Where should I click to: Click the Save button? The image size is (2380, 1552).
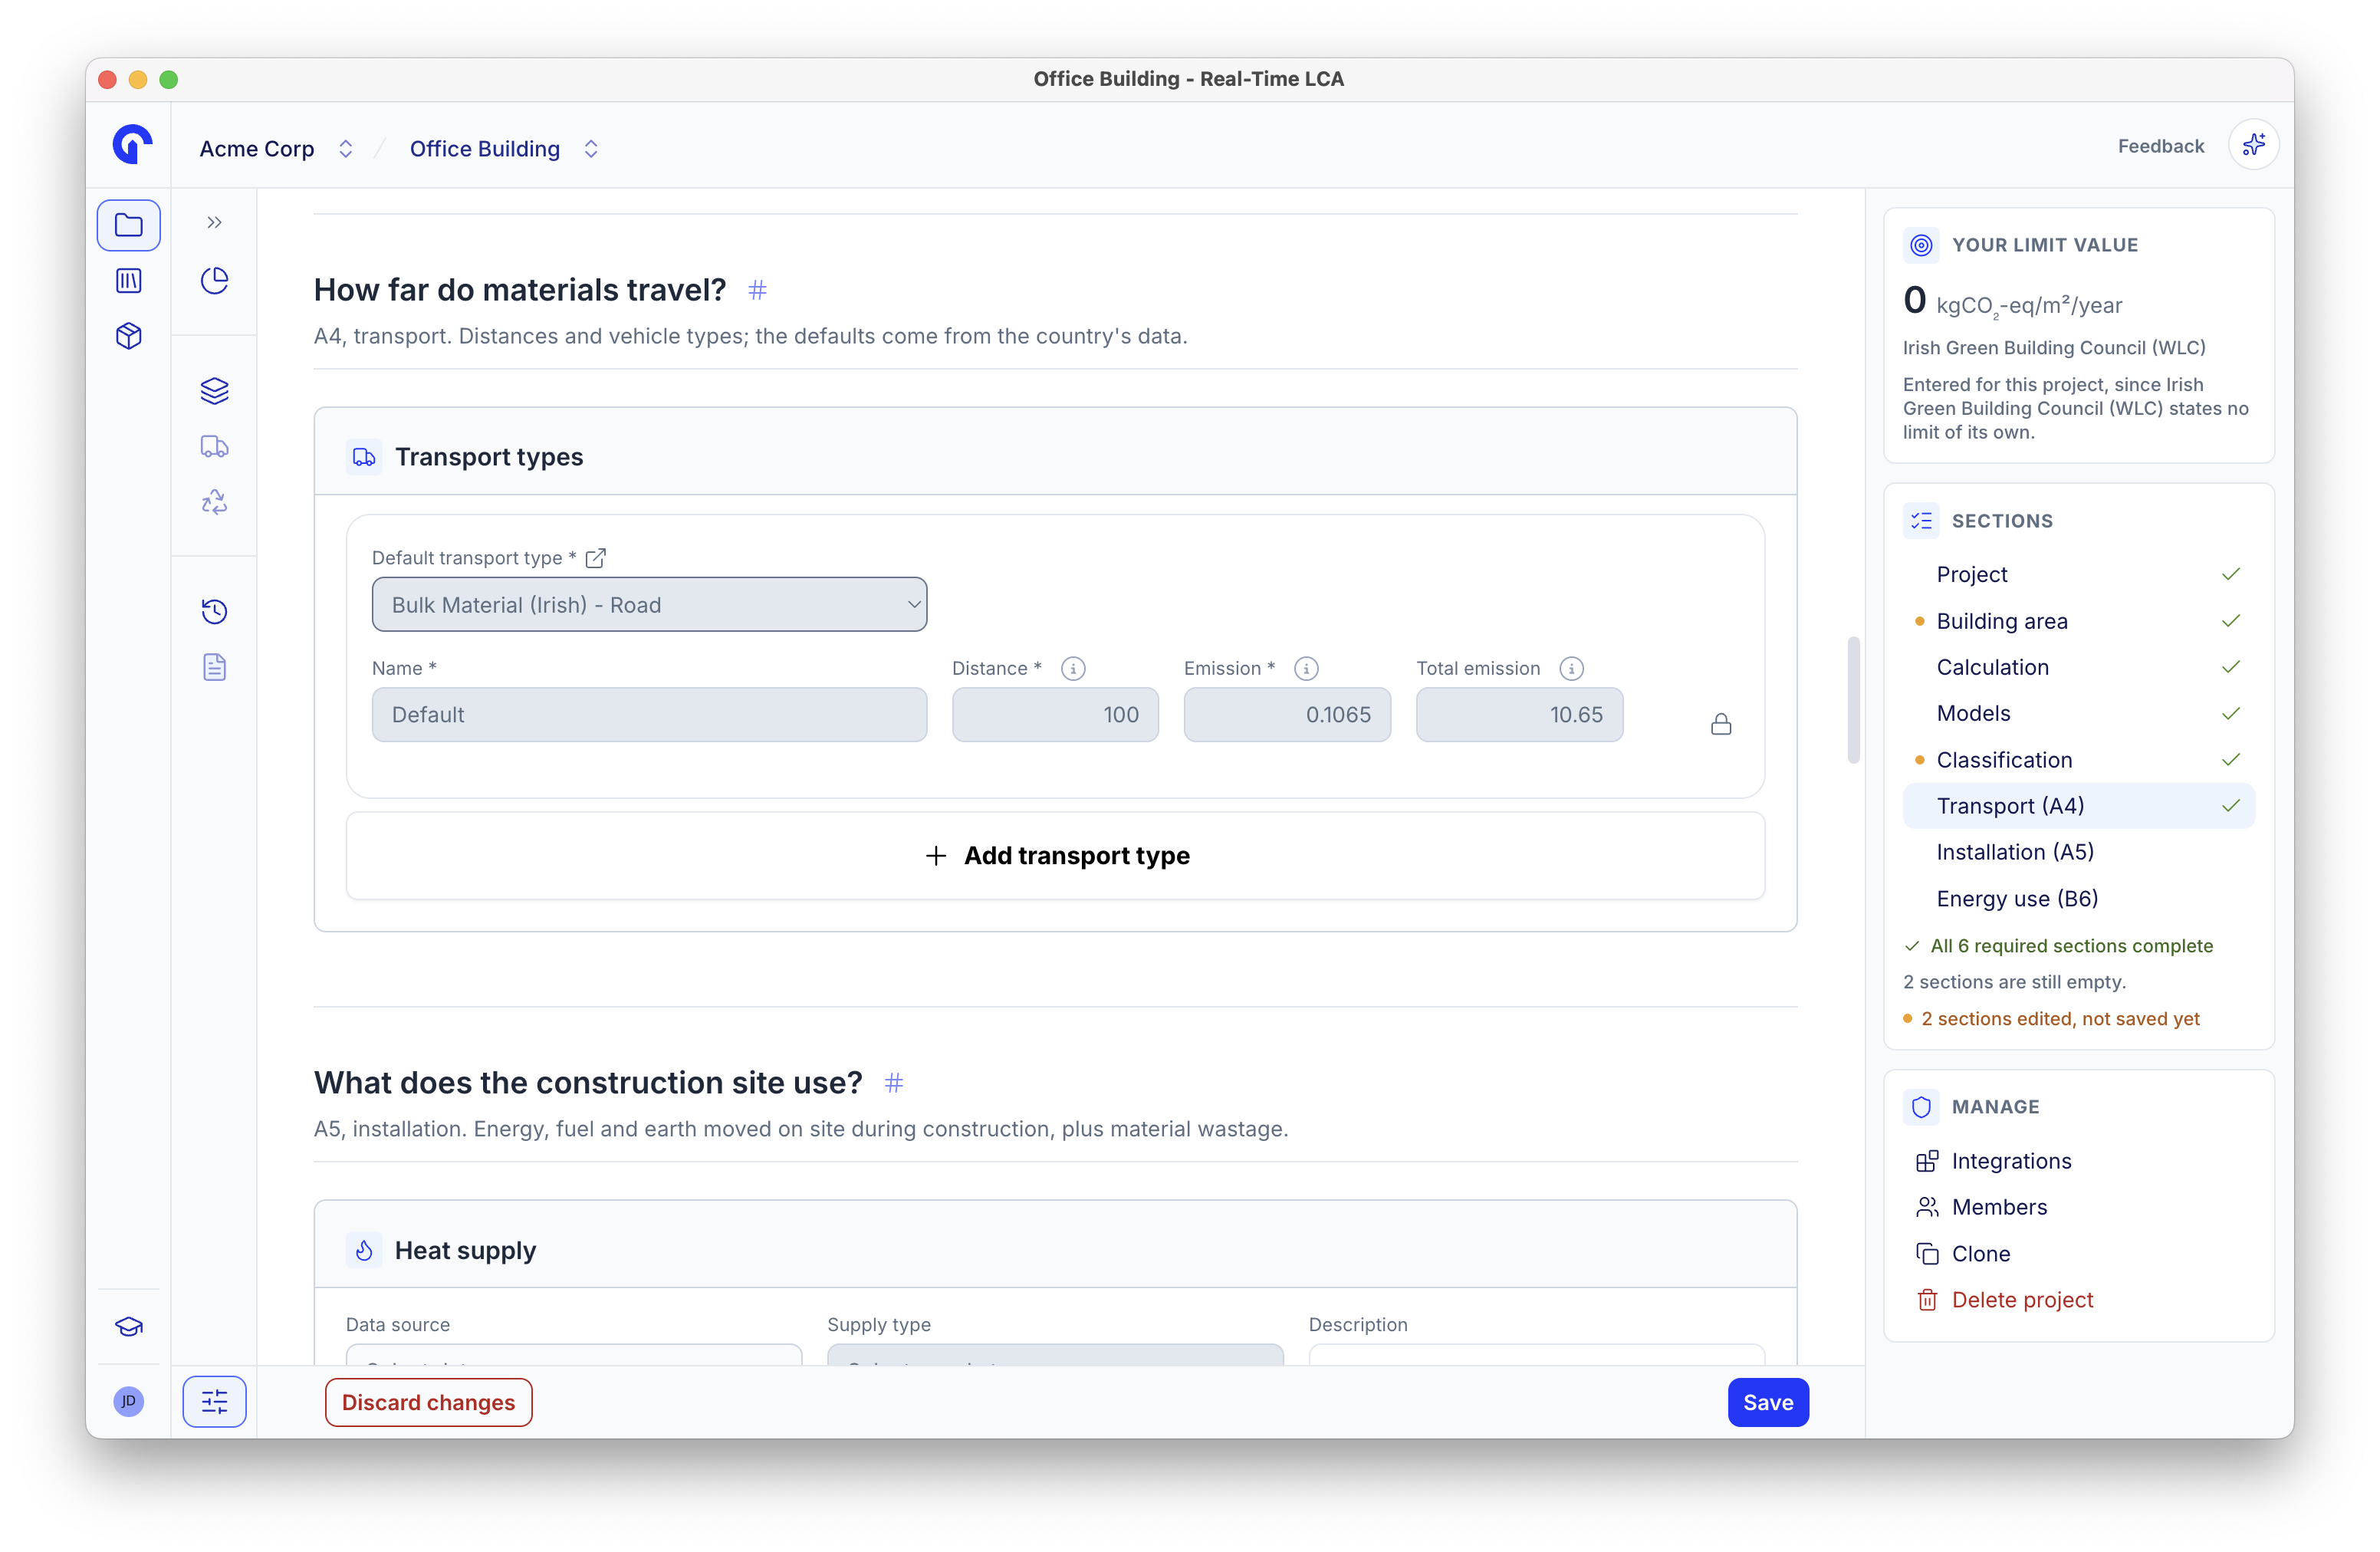click(1767, 1402)
